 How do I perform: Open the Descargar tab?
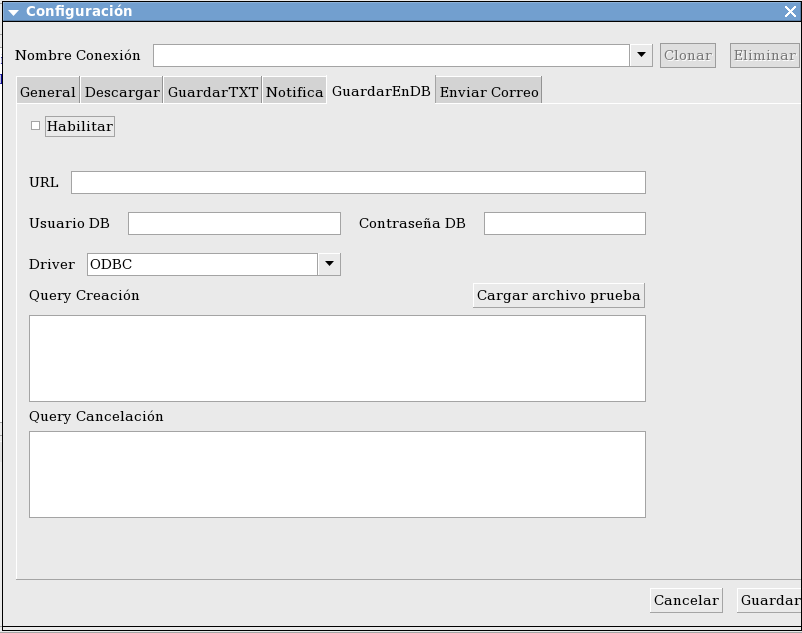point(122,92)
